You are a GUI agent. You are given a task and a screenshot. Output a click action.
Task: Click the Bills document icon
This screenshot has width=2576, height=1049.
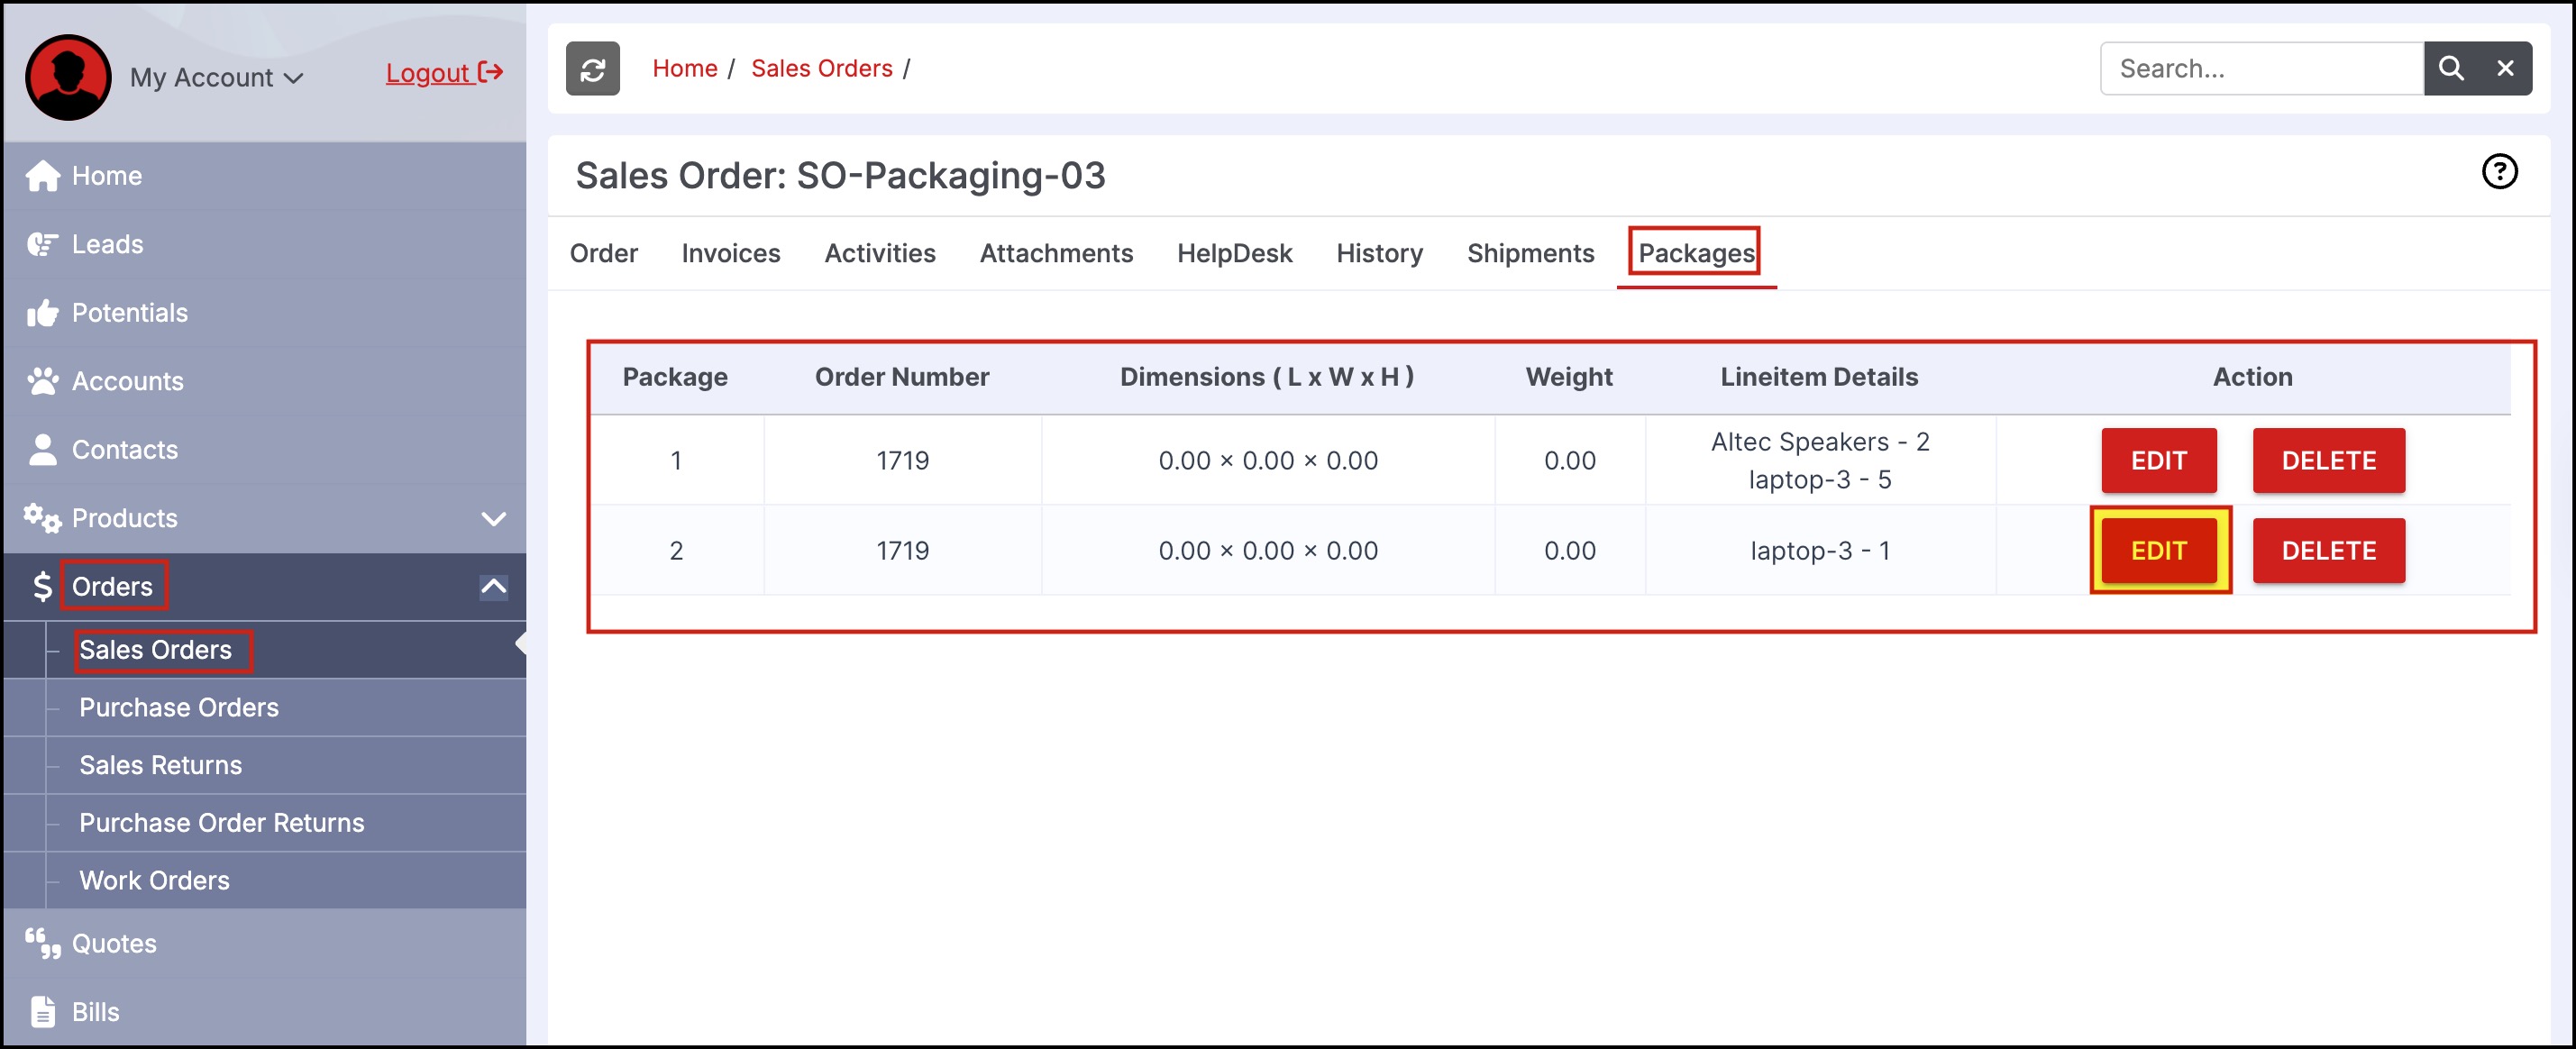43,1011
